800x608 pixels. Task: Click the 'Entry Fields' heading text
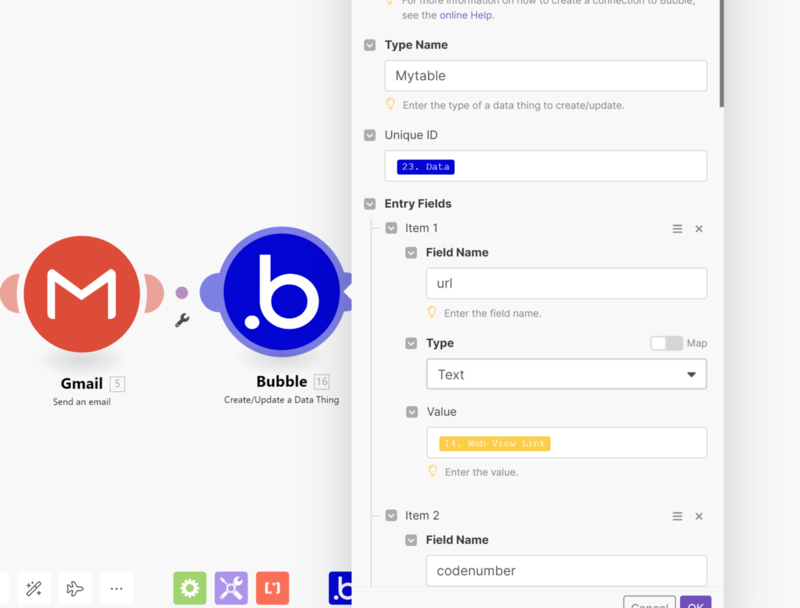tap(418, 204)
